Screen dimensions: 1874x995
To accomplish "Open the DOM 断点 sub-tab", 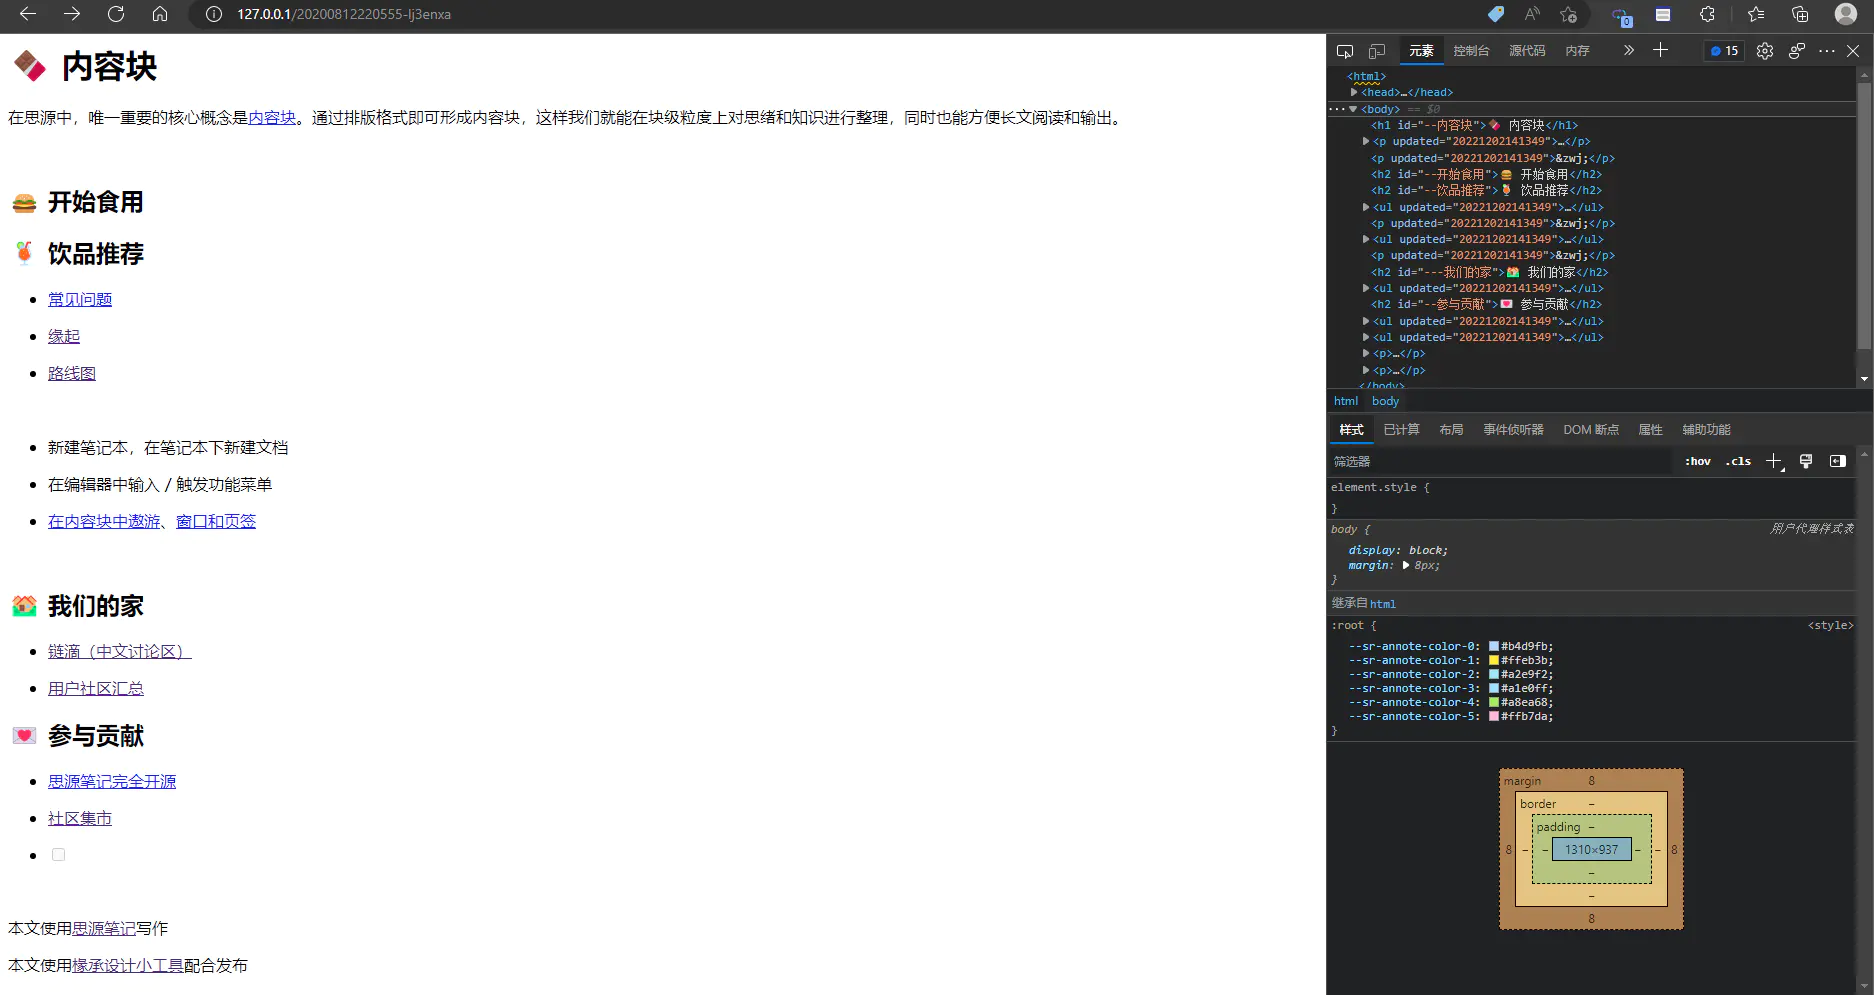I will pos(1590,430).
